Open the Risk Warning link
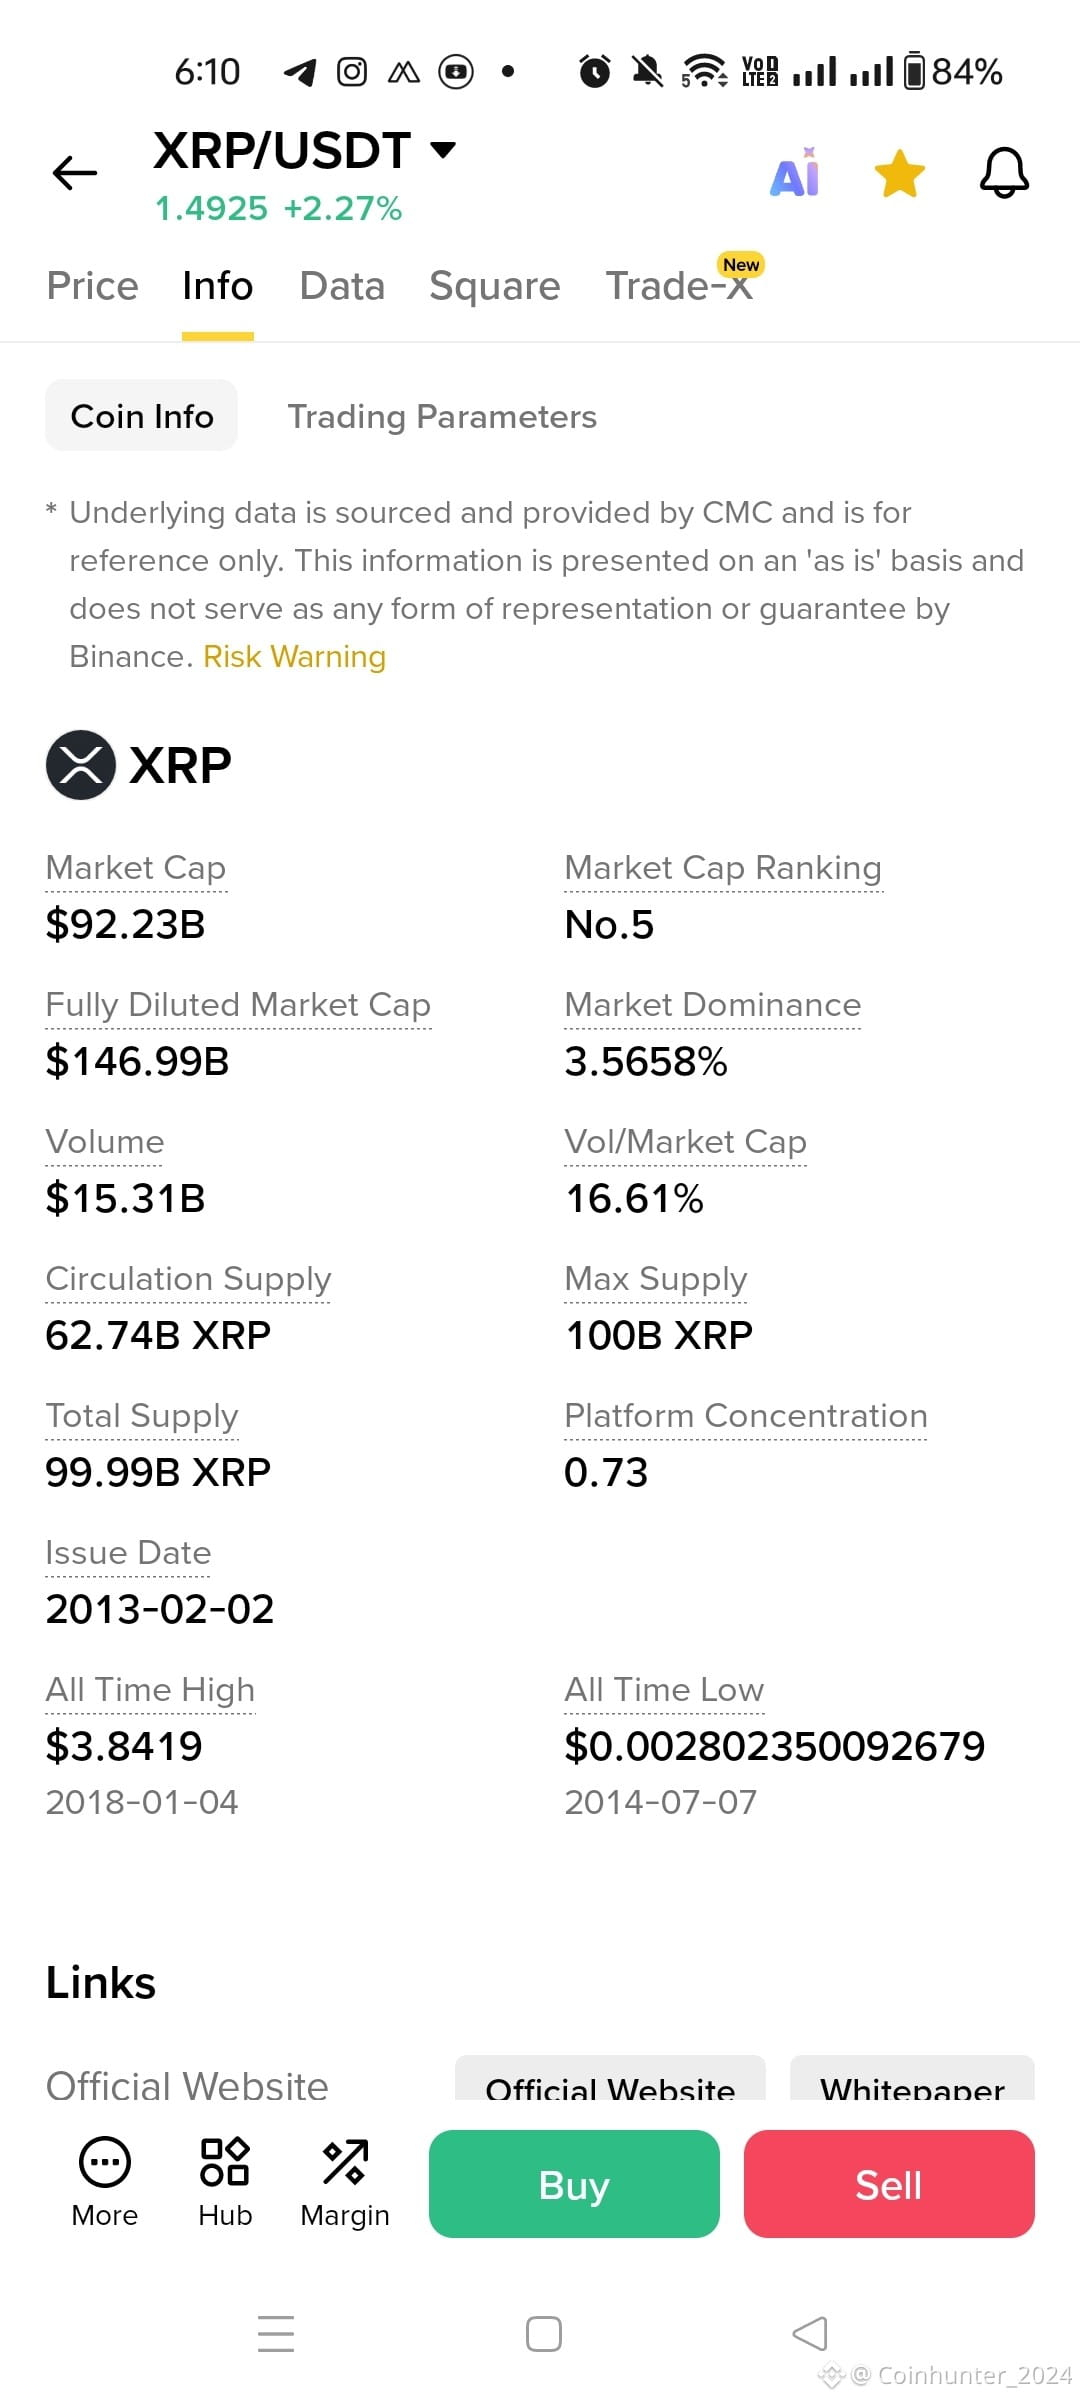The width and height of the screenshot is (1080, 2400). click(294, 656)
